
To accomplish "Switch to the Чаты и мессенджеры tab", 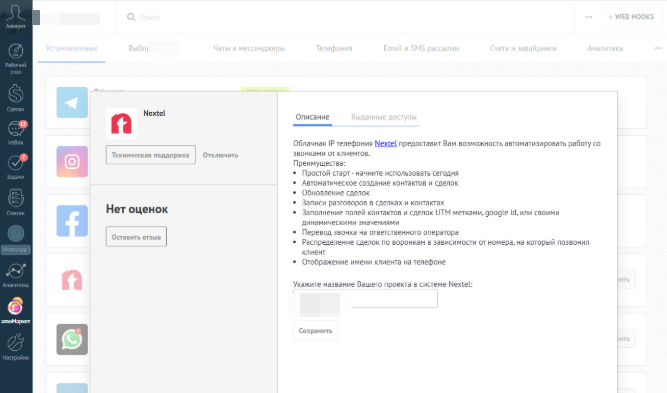I will [x=249, y=48].
